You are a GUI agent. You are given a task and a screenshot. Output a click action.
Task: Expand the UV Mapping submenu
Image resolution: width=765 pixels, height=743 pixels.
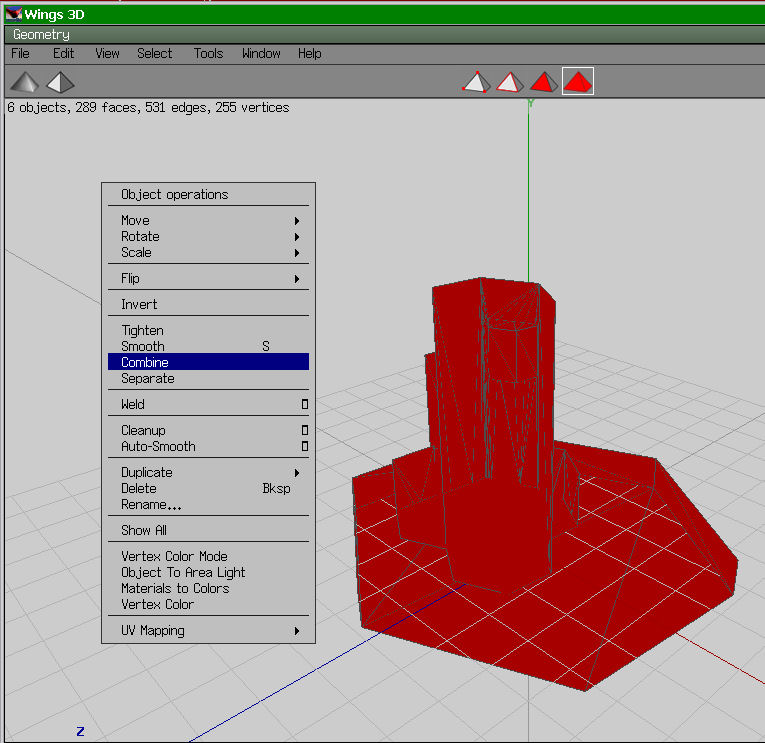(x=208, y=630)
